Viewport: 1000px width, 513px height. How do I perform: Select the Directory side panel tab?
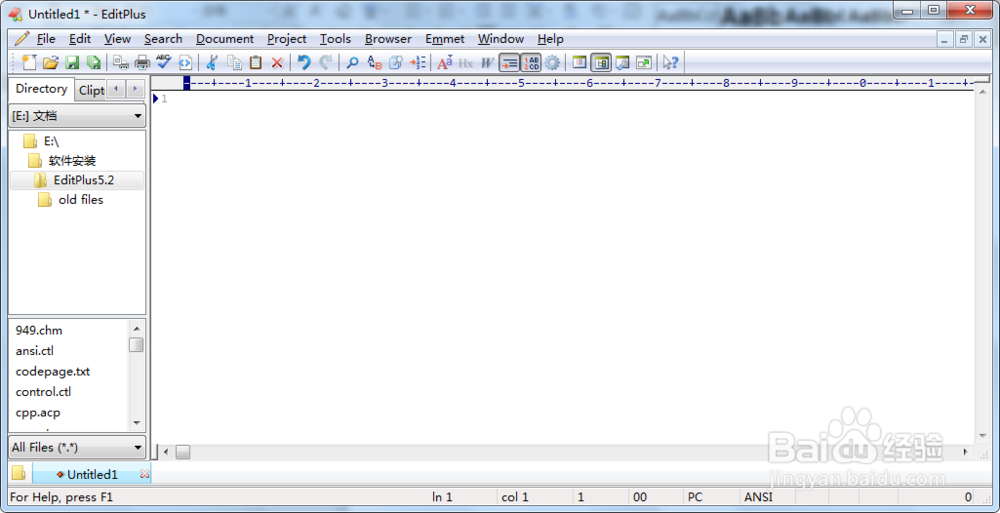point(41,89)
